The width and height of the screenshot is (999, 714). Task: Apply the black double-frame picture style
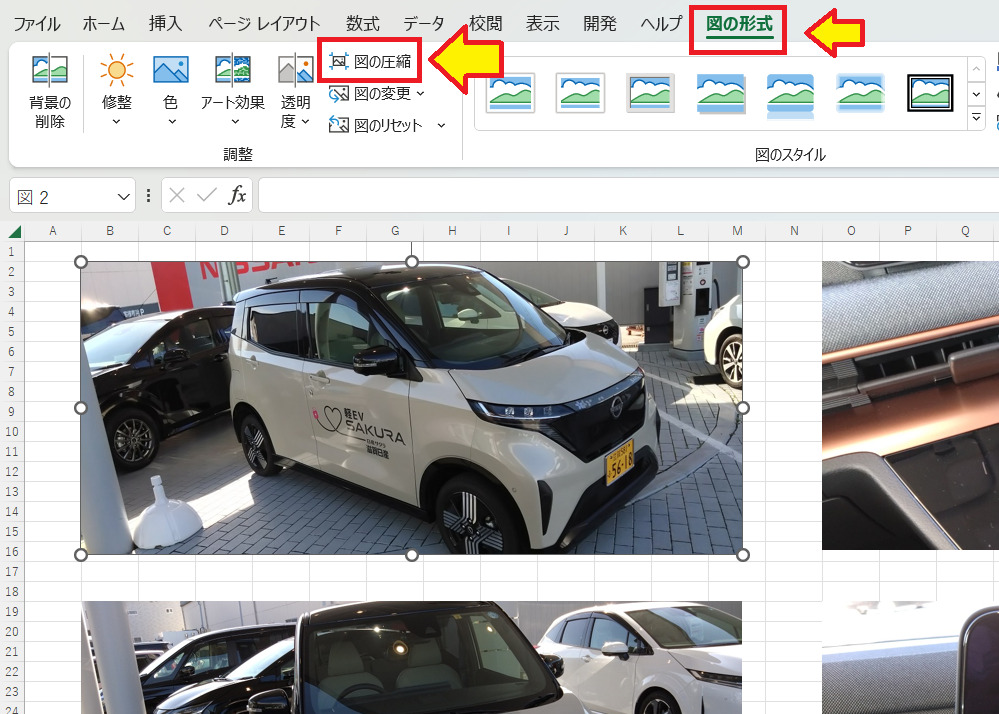(x=929, y=93)
